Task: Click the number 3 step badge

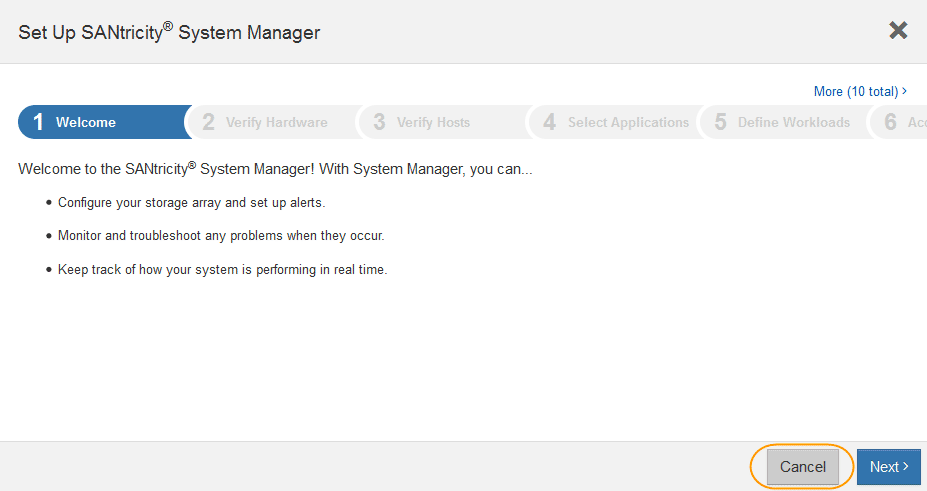Action: (x=379, y=122)
